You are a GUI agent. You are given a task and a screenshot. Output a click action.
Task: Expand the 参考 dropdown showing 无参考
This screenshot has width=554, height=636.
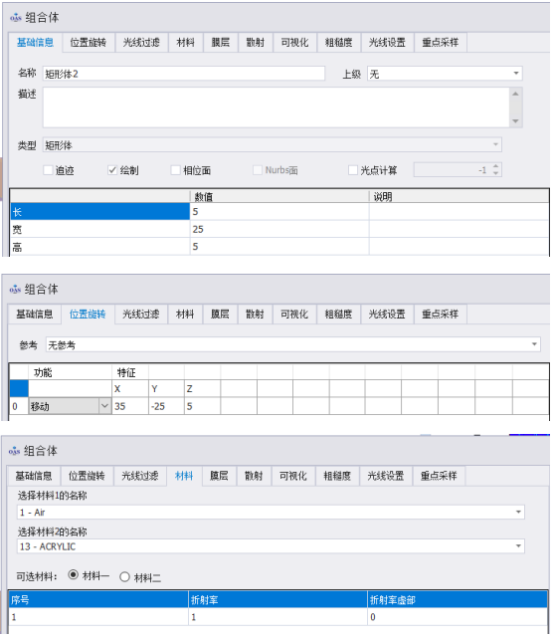[293, 345]
